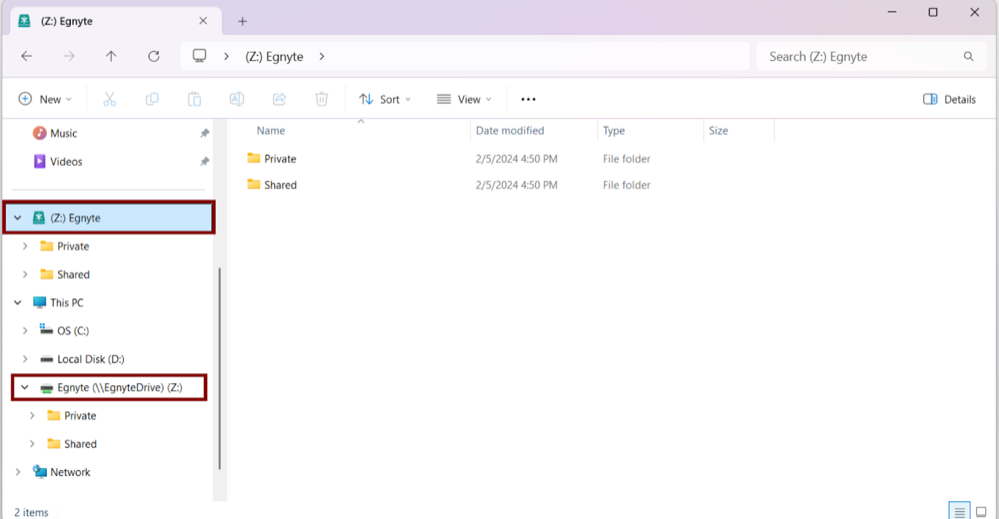
Task: Select (Z:) Egnyte in navigation pane
Action: [x=109, y=218]
